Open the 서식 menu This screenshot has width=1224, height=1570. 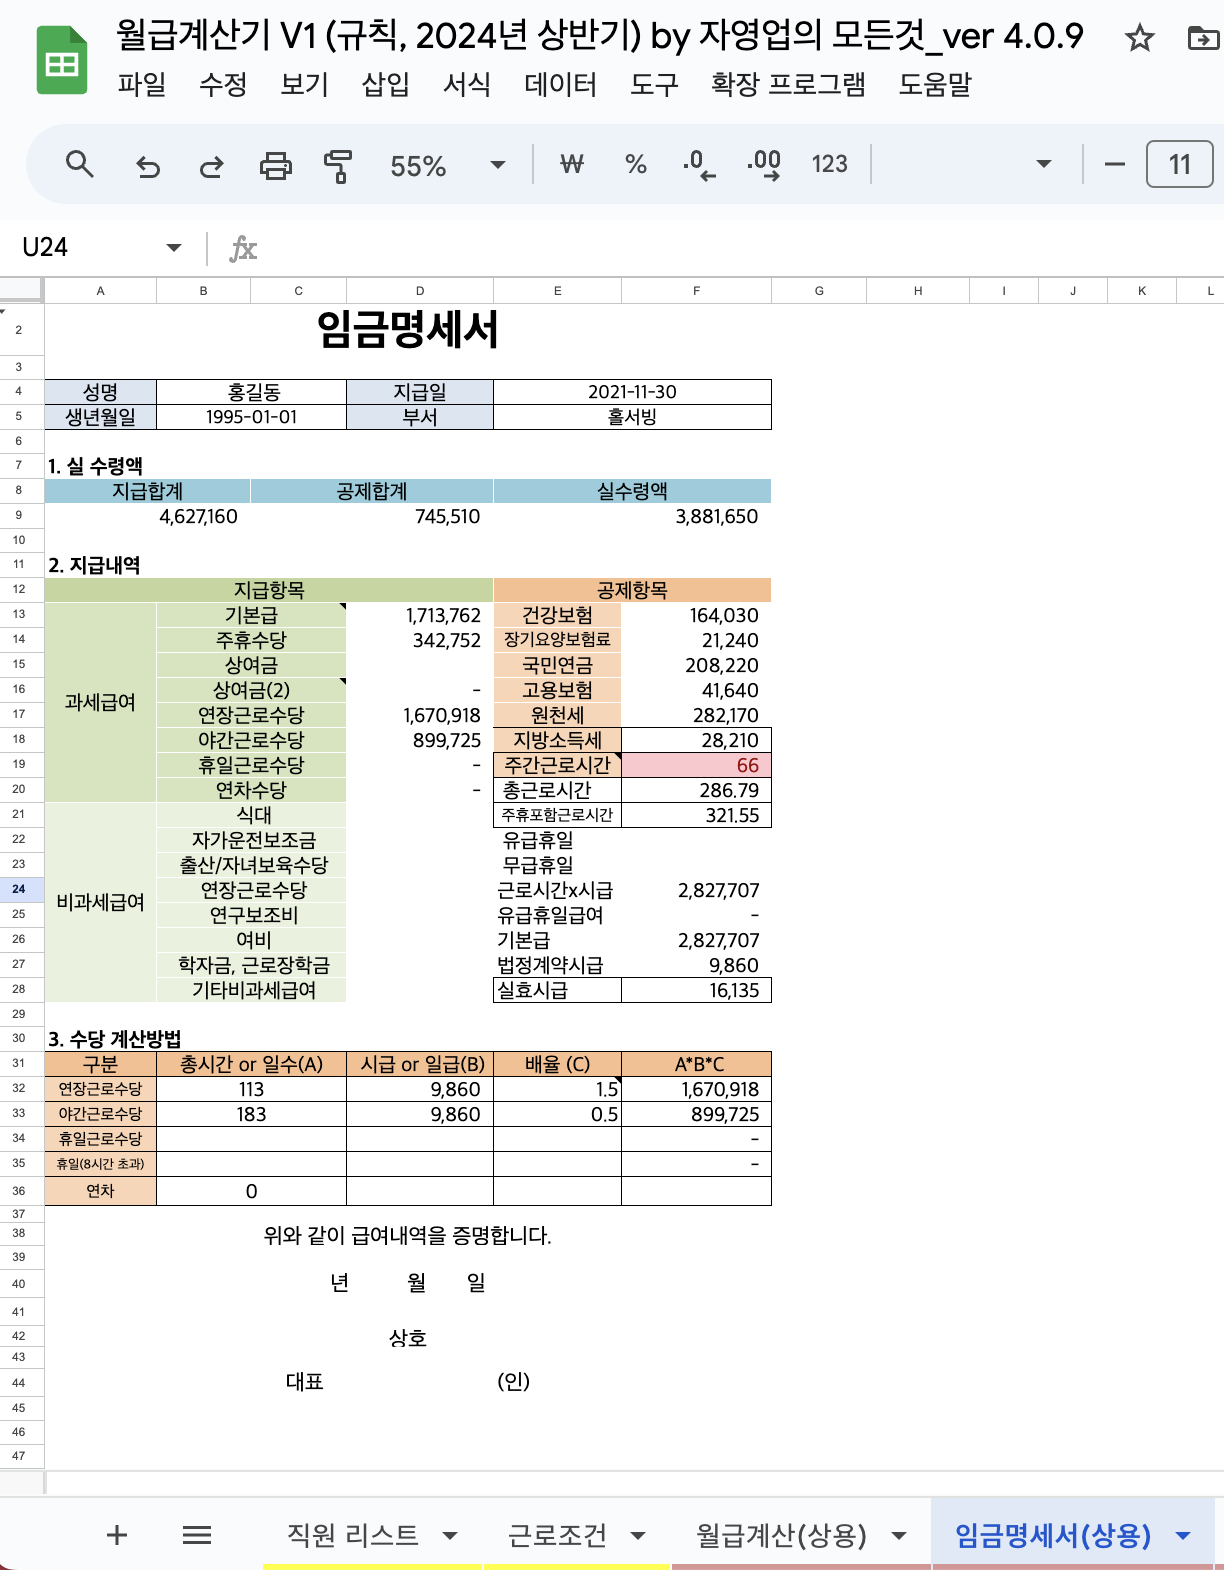coord(467,85)
